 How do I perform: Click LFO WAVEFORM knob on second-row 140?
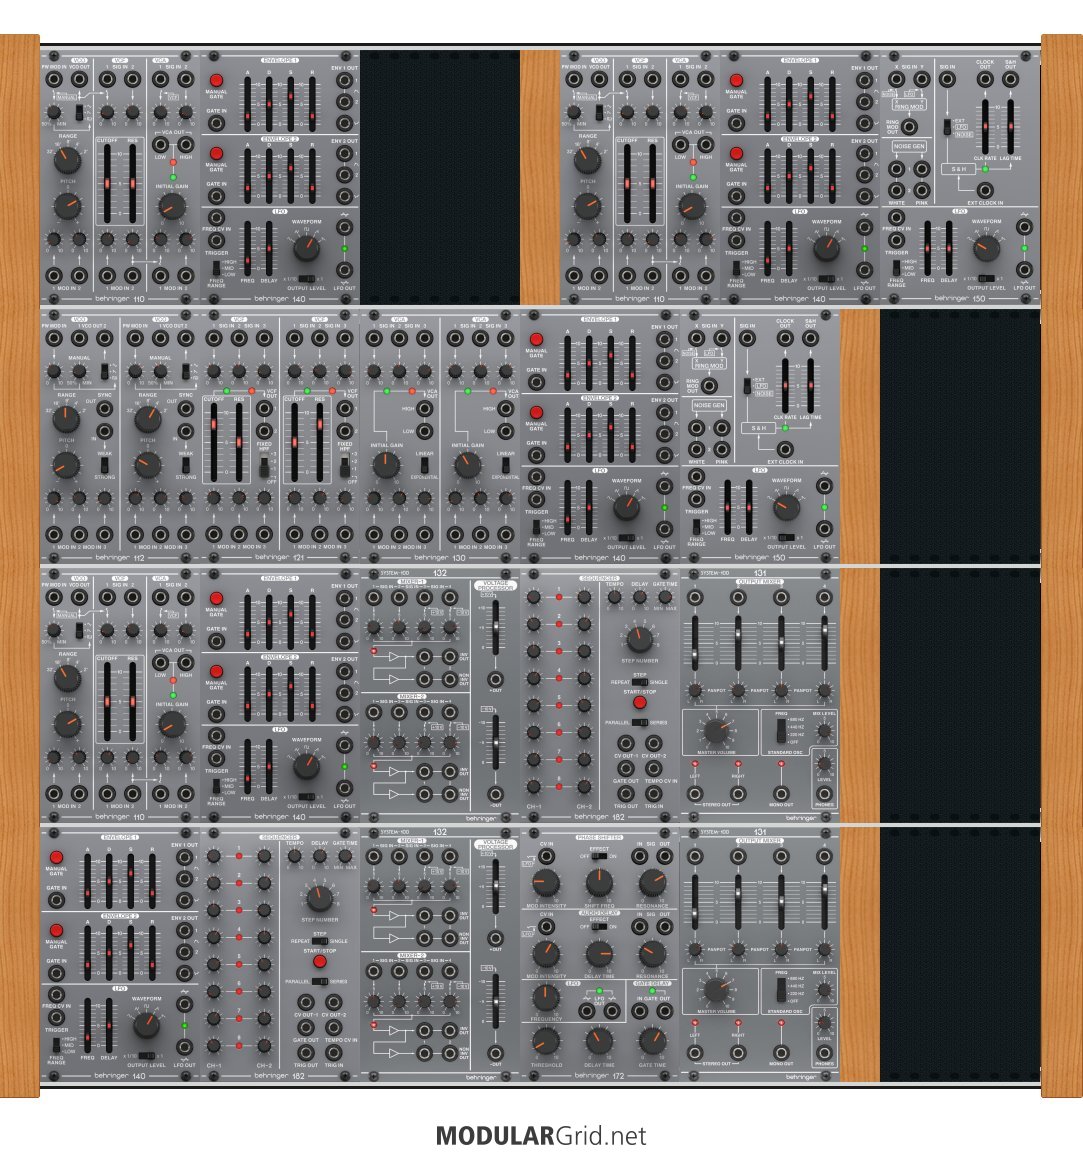(x=626, y=507)
